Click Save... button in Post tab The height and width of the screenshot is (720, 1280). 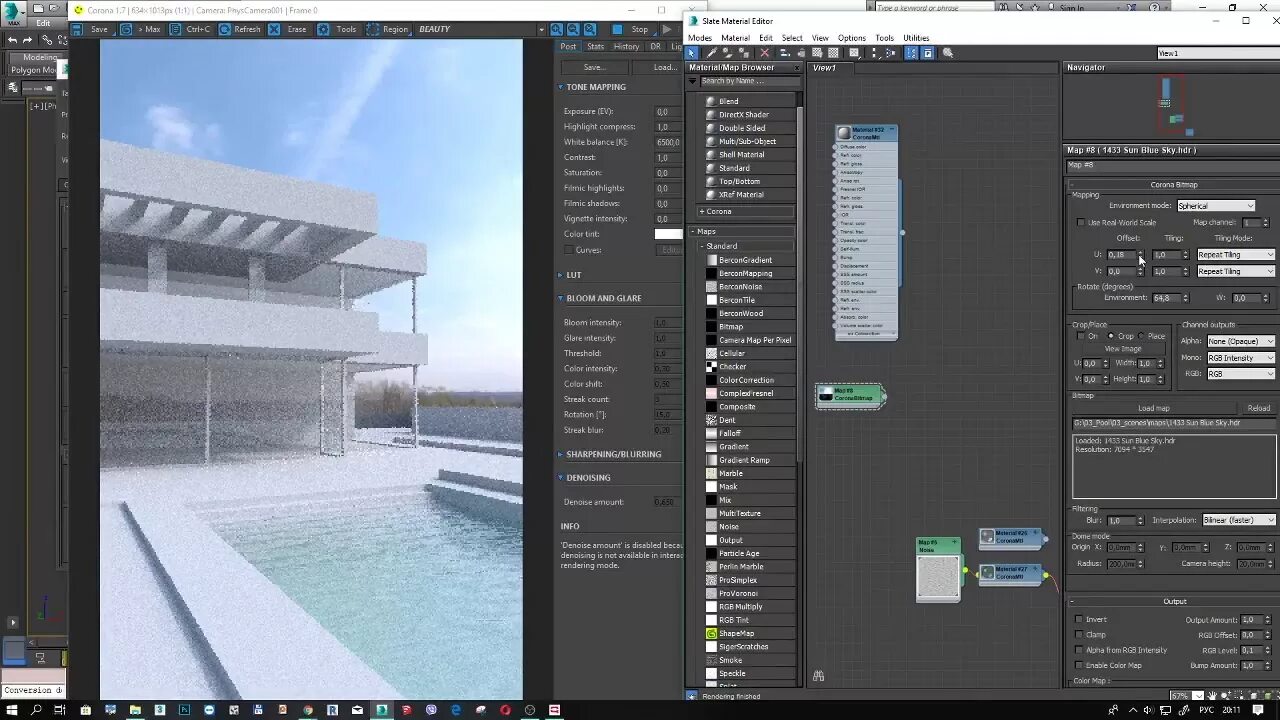click(594, 67)
